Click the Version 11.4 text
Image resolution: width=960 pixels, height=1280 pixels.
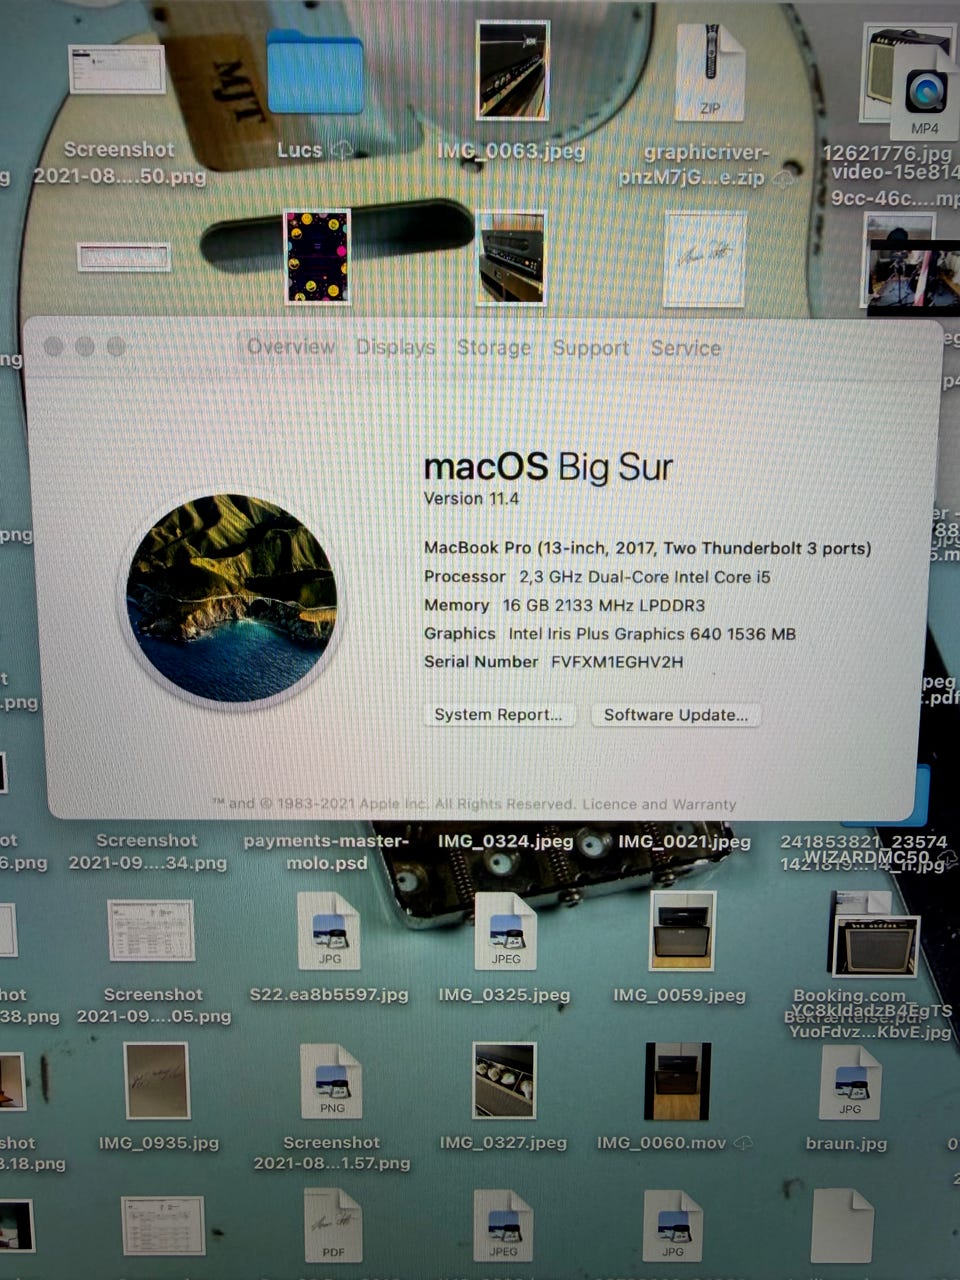tap(471, 499)
